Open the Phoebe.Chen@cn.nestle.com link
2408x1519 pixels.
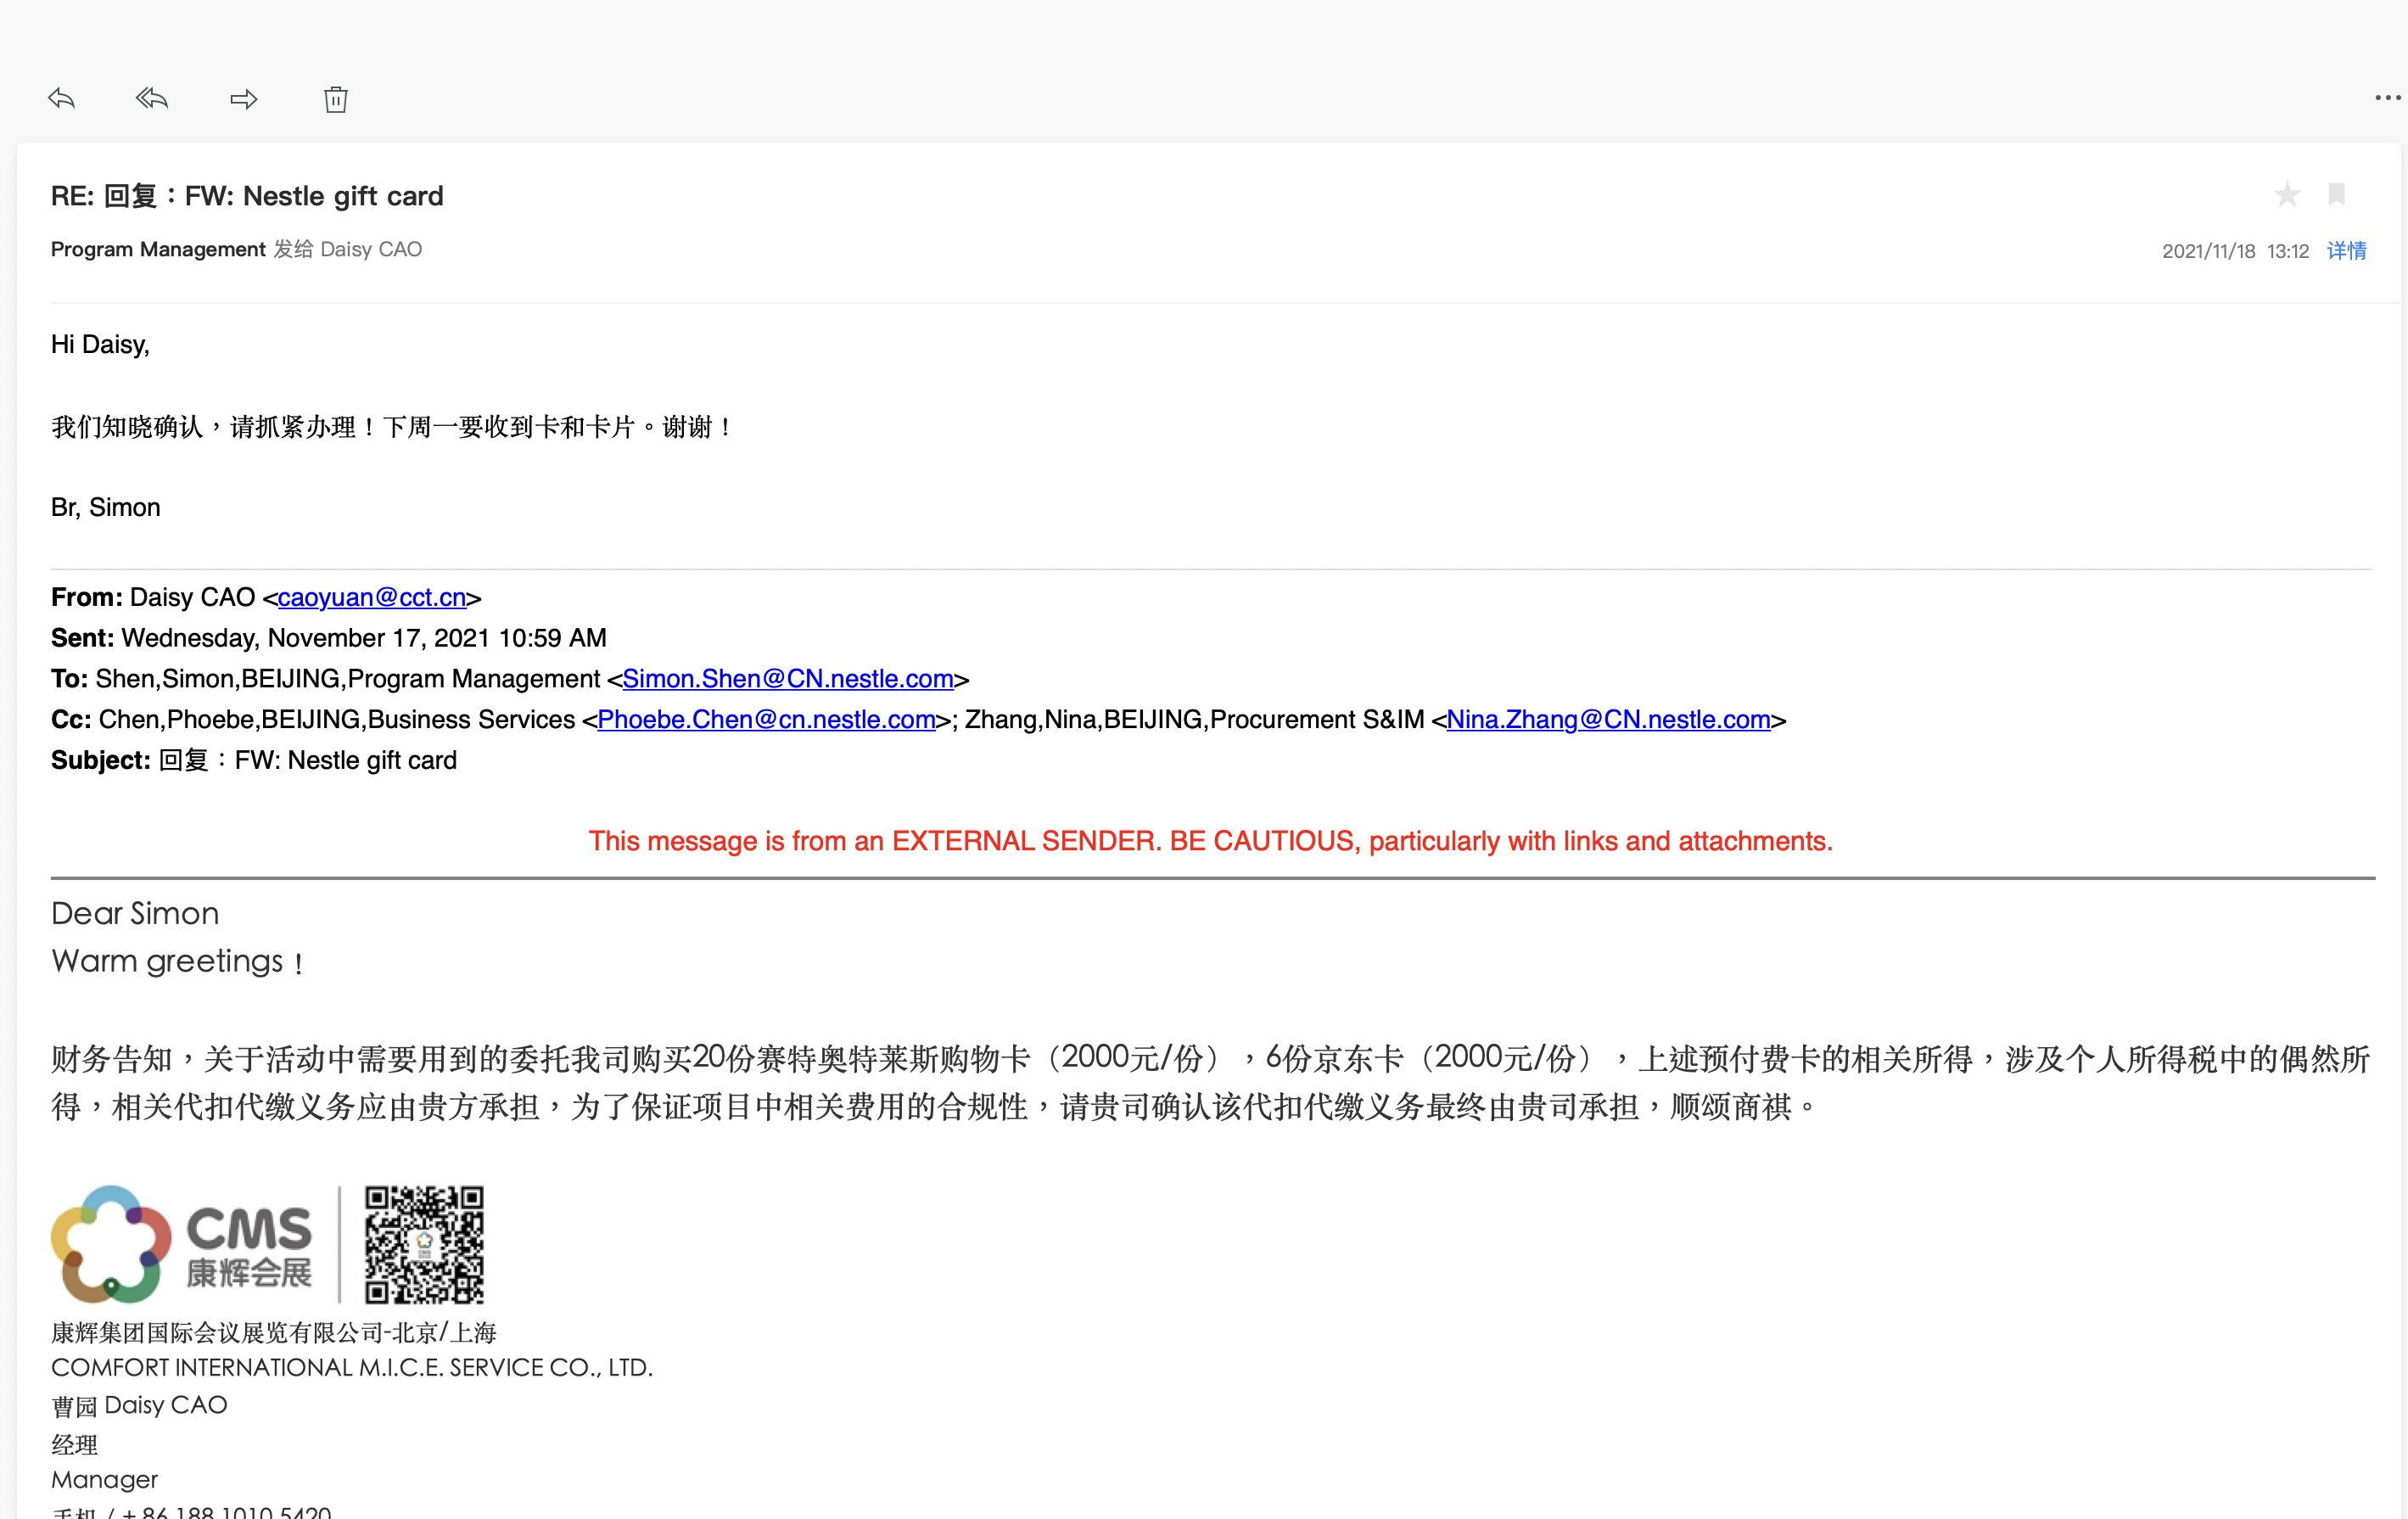point(766,720)
